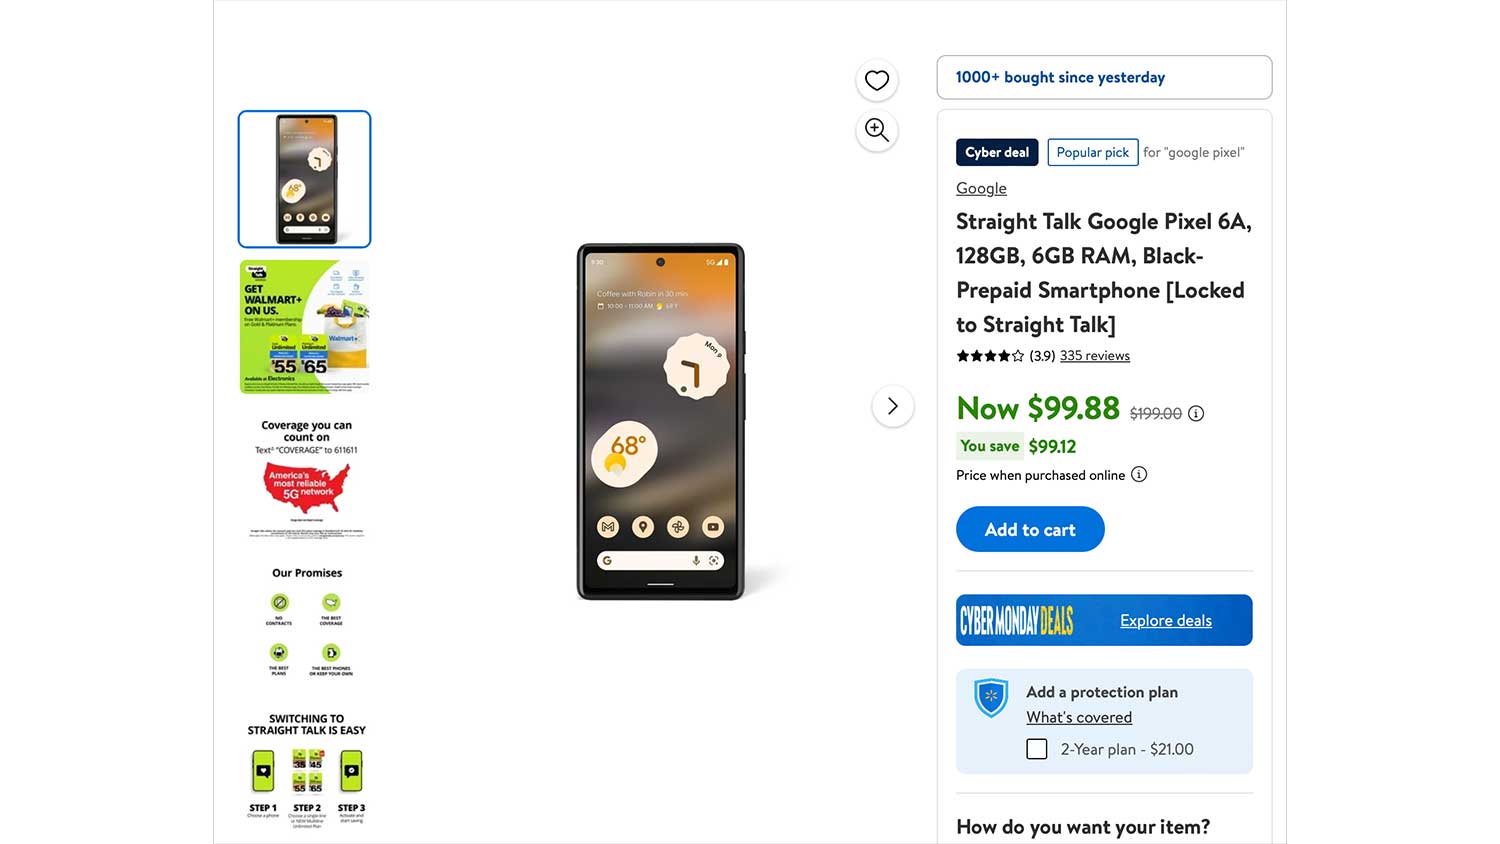Select the Pixel phone front thumbnail

(304, 179)
